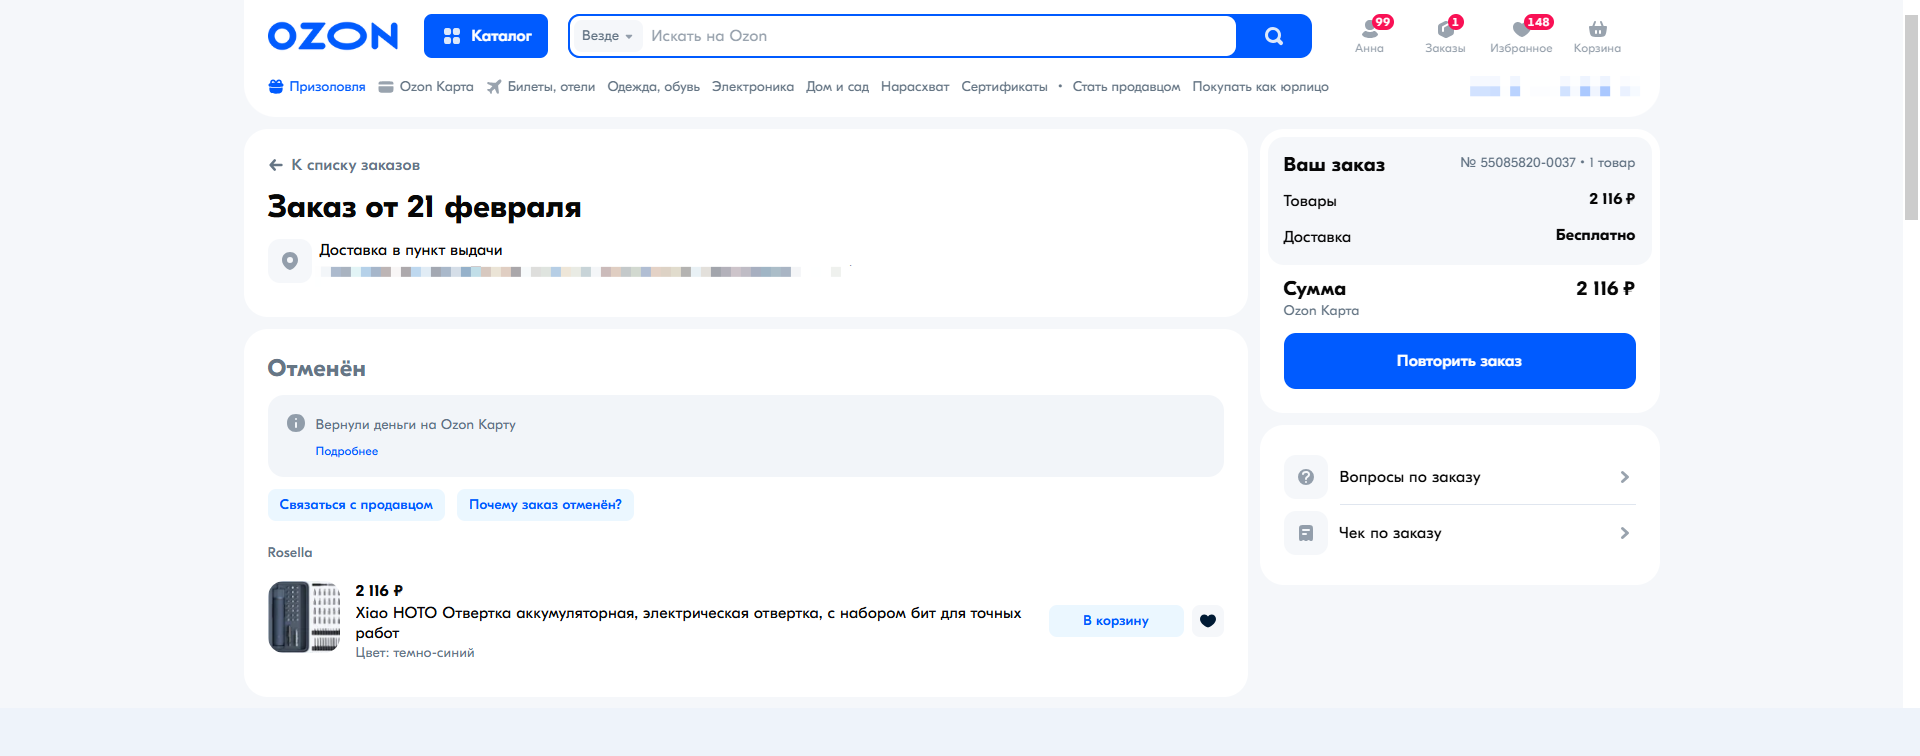
Task: Open Сертификаты menu item
Action: (1004, 87)
